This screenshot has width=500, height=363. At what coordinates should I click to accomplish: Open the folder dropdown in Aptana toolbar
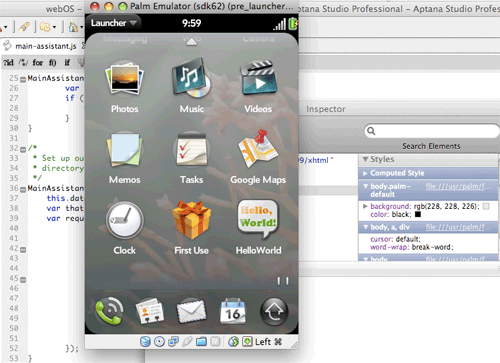[54, 27]
